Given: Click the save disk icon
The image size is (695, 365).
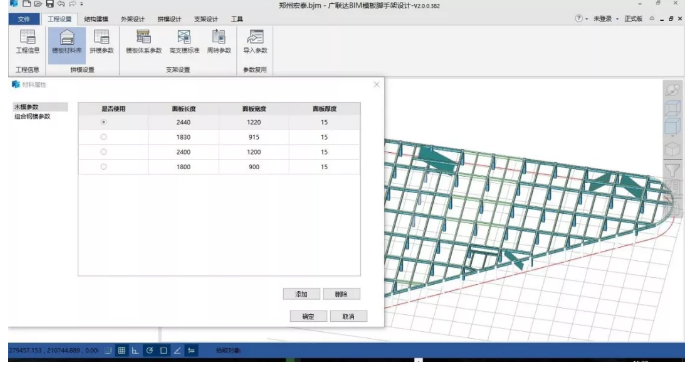Looking at the screenshot, I should click(x=50, y=4).
